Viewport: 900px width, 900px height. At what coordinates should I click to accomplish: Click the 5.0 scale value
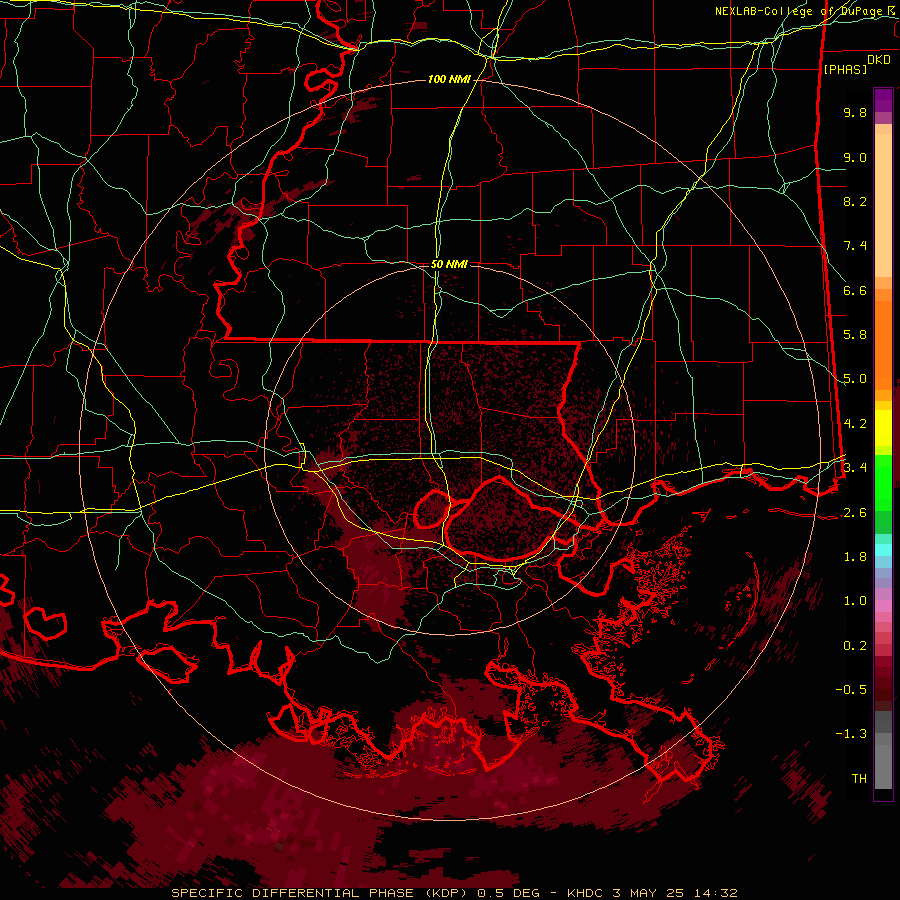855,379
